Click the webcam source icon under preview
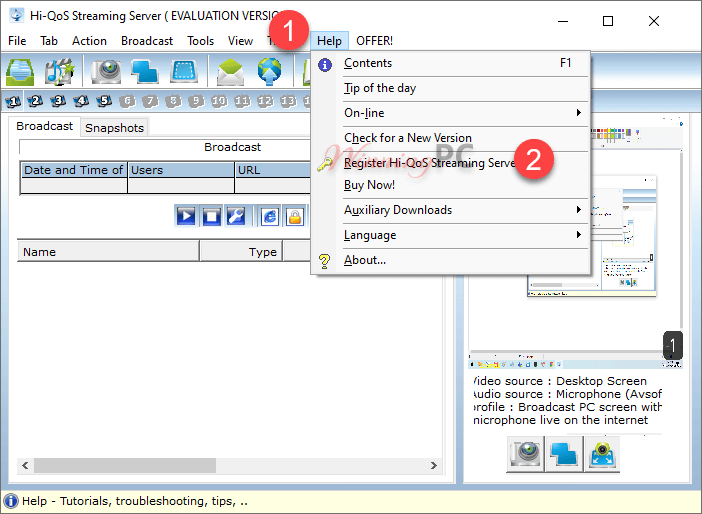 (526, 454)
